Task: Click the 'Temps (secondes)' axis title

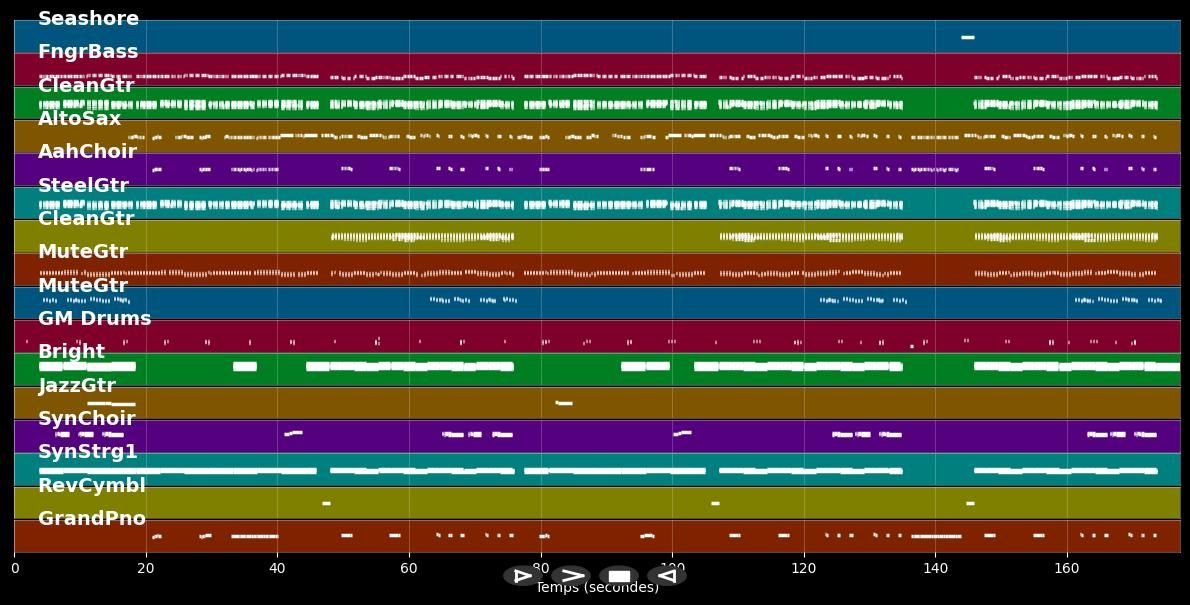Action: click(597, 588)
